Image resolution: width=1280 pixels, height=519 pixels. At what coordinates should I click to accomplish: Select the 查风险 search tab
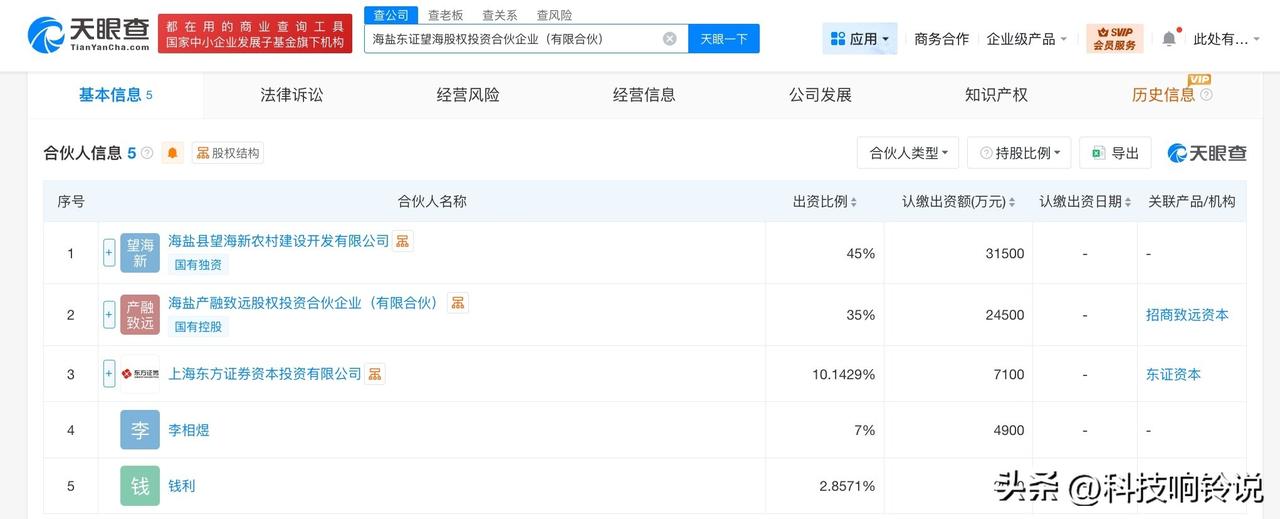554,15
